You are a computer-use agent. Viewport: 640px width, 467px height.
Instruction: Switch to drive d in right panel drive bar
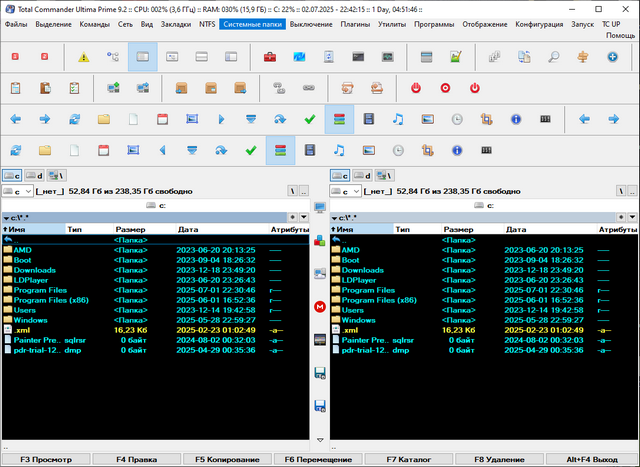pos(362,176)
